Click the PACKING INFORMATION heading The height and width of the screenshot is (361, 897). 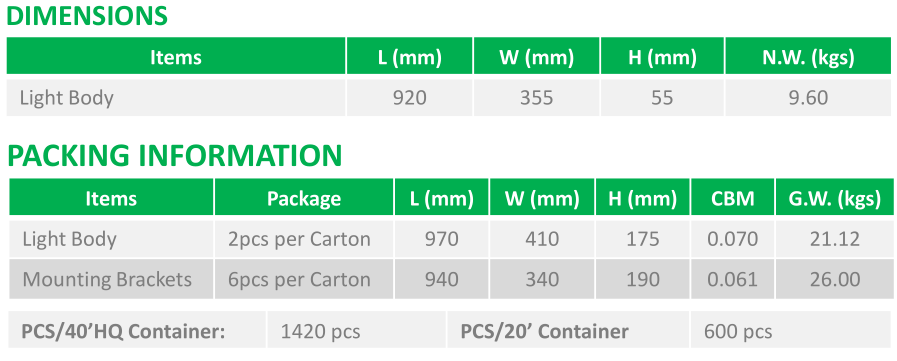pos(174,156)
